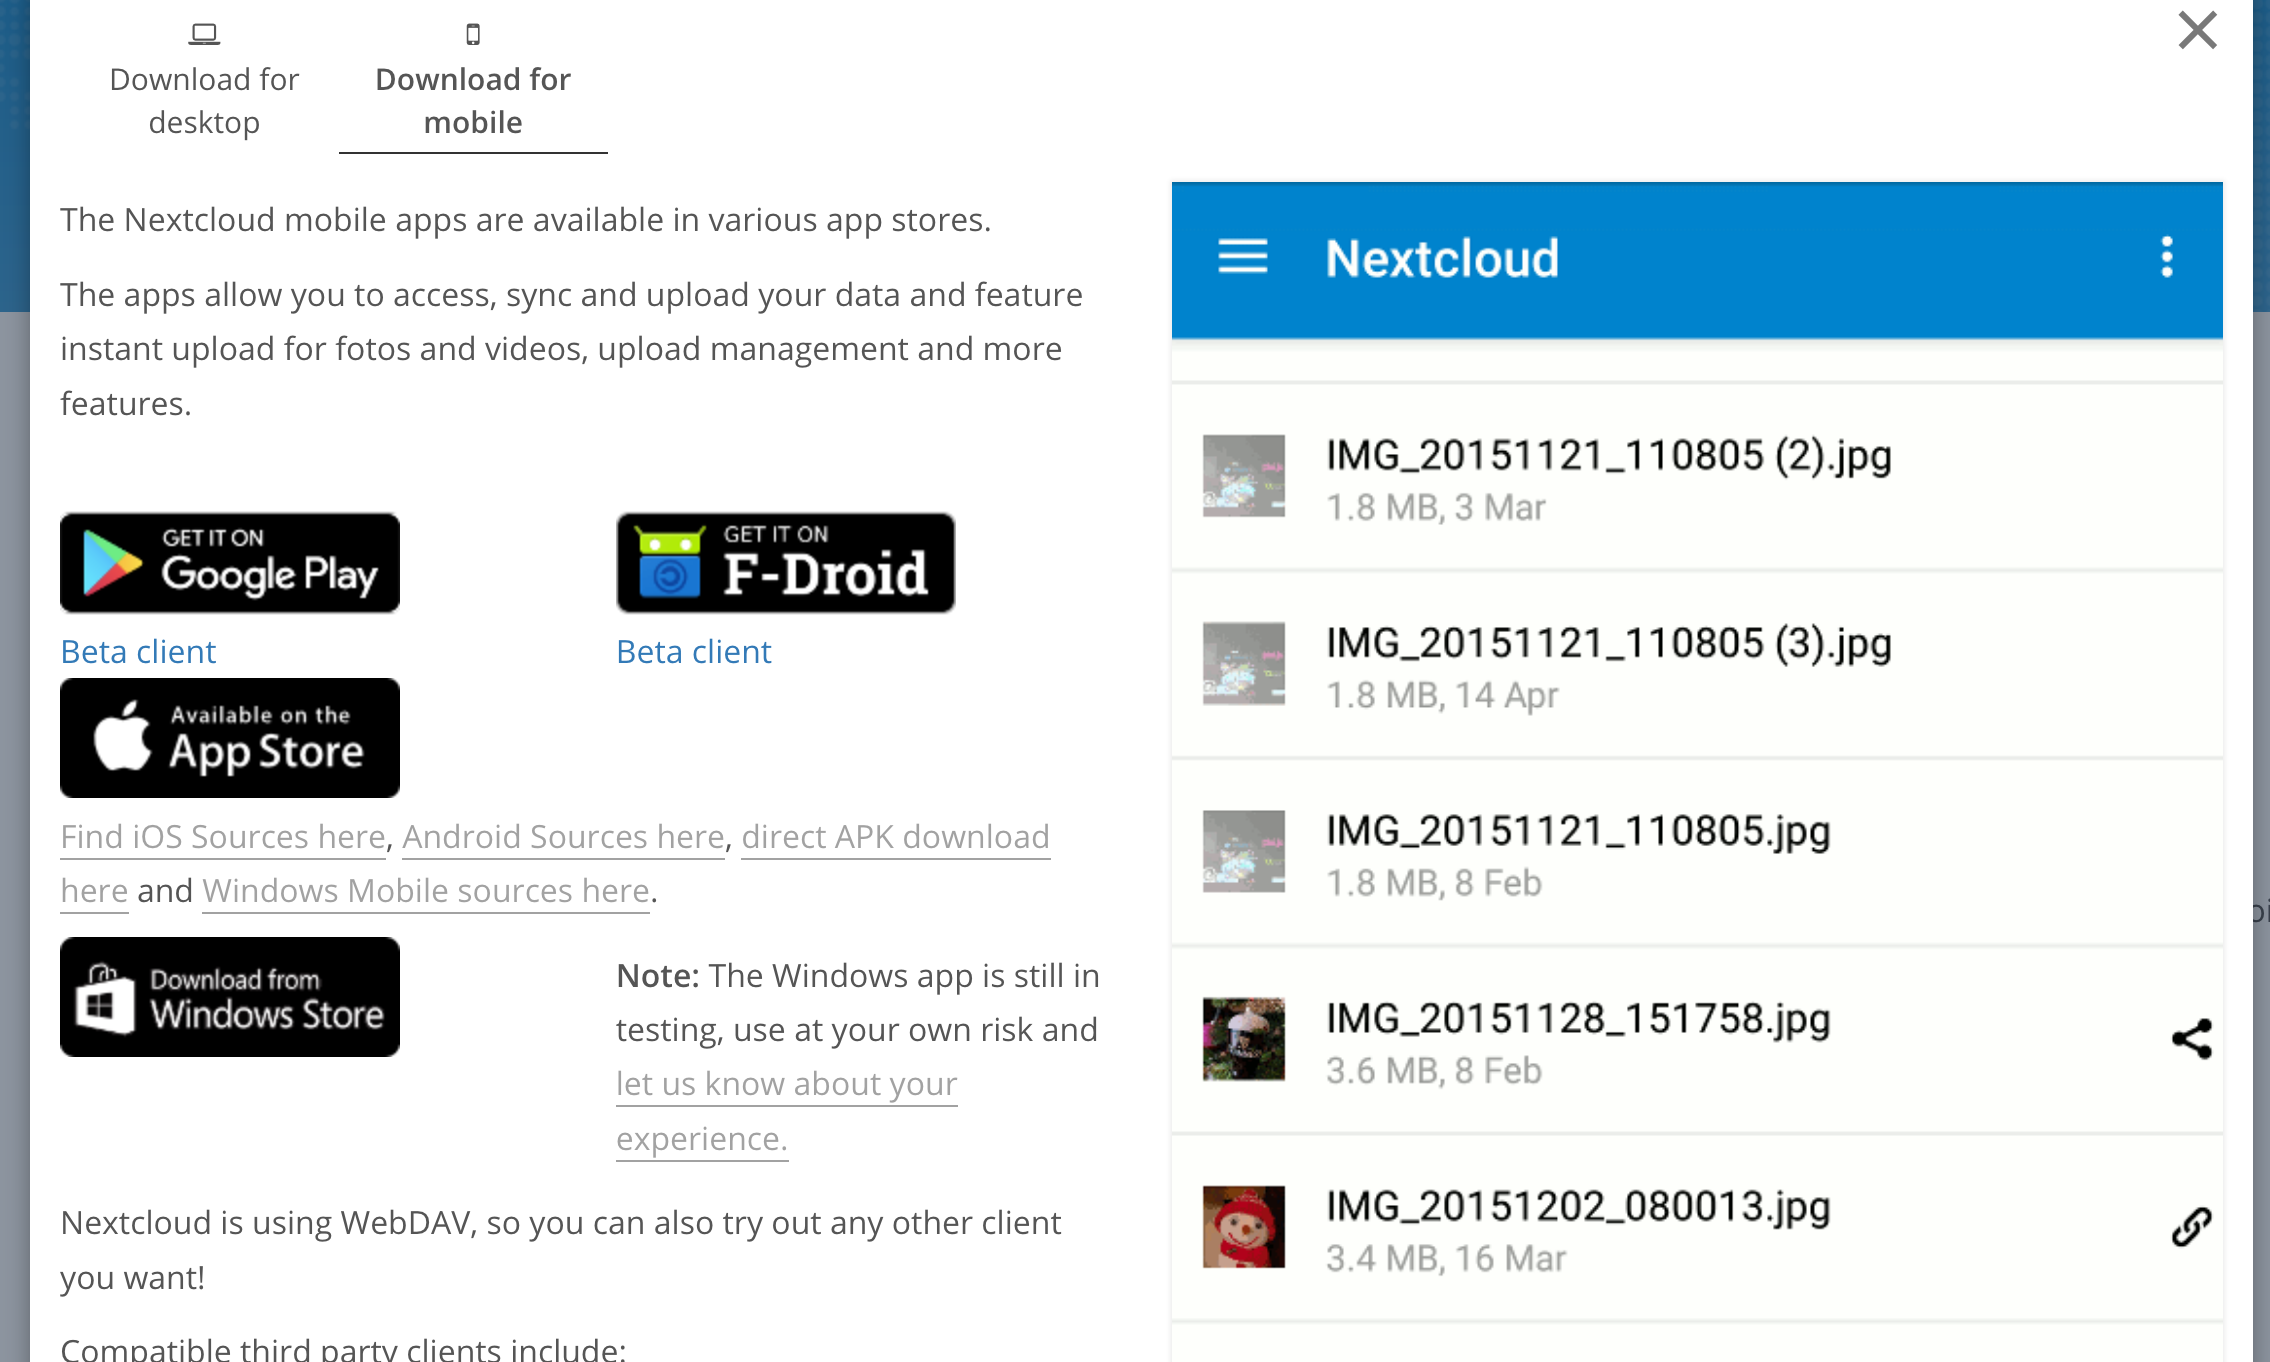Open the direct APK download link

click(895, 836)
